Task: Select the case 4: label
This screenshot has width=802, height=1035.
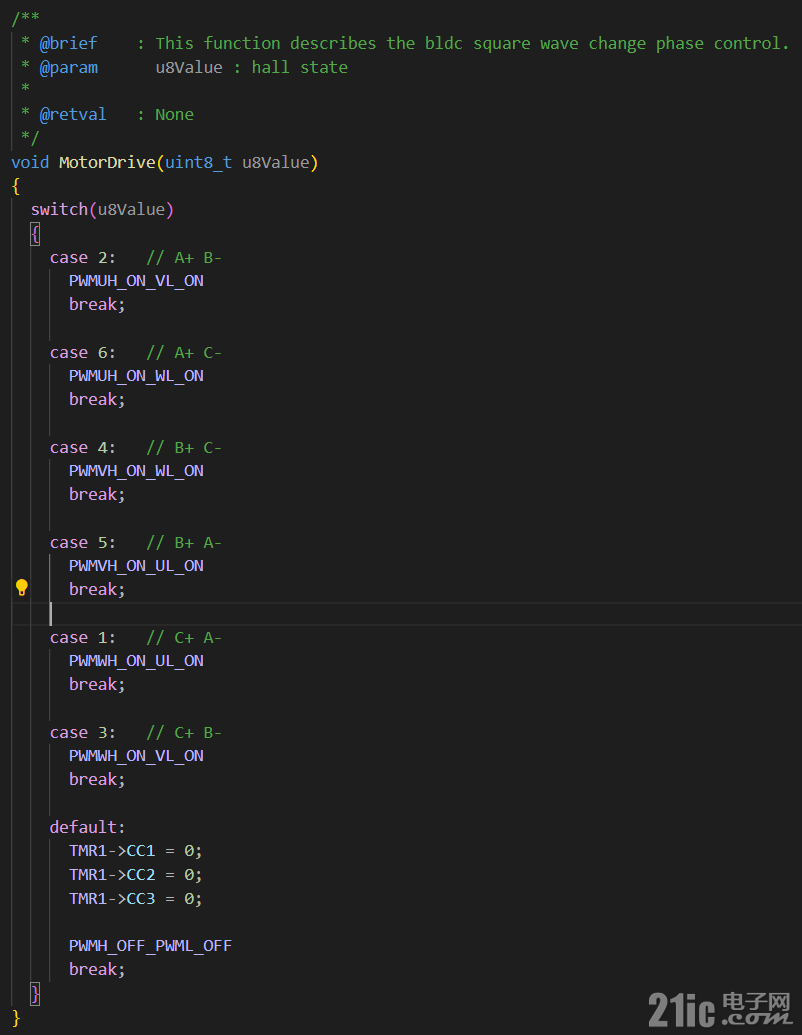Action: (83, 448)
